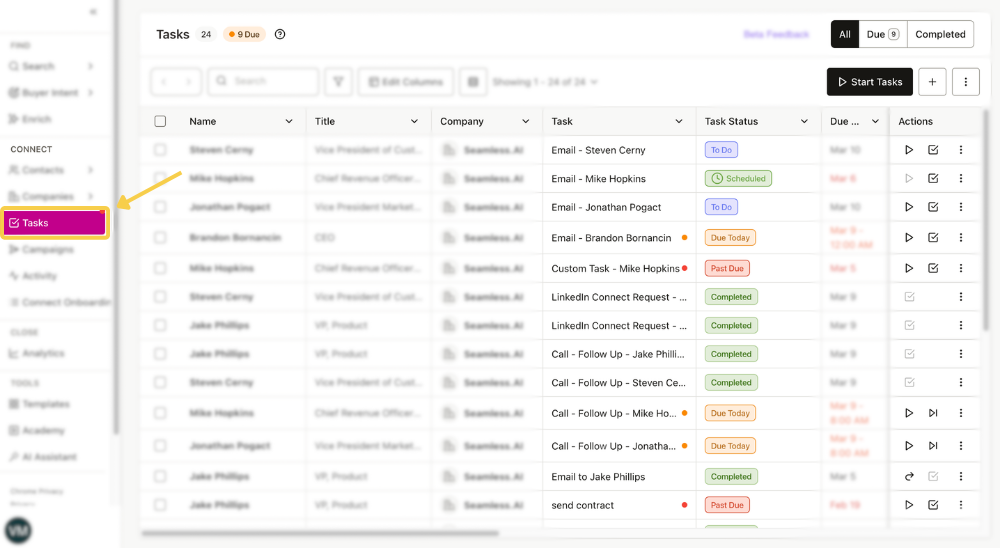1000x548 pixels.
Task: Skip the Call - Follow Up - Jonatha... task
Action: (933, 445)
